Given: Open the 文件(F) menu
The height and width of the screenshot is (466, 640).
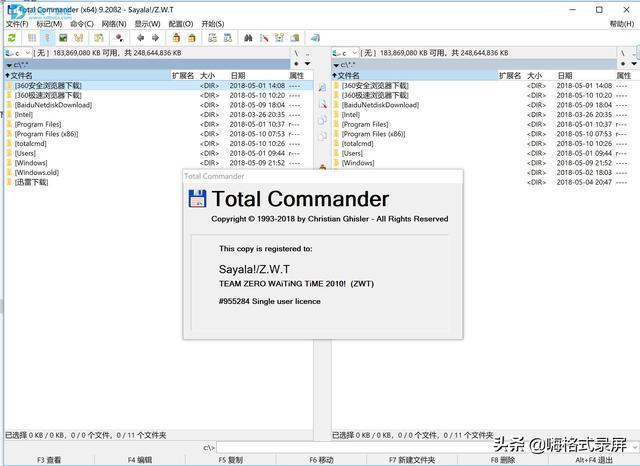Looking at the screenshot, I should (x=17, y=23).
